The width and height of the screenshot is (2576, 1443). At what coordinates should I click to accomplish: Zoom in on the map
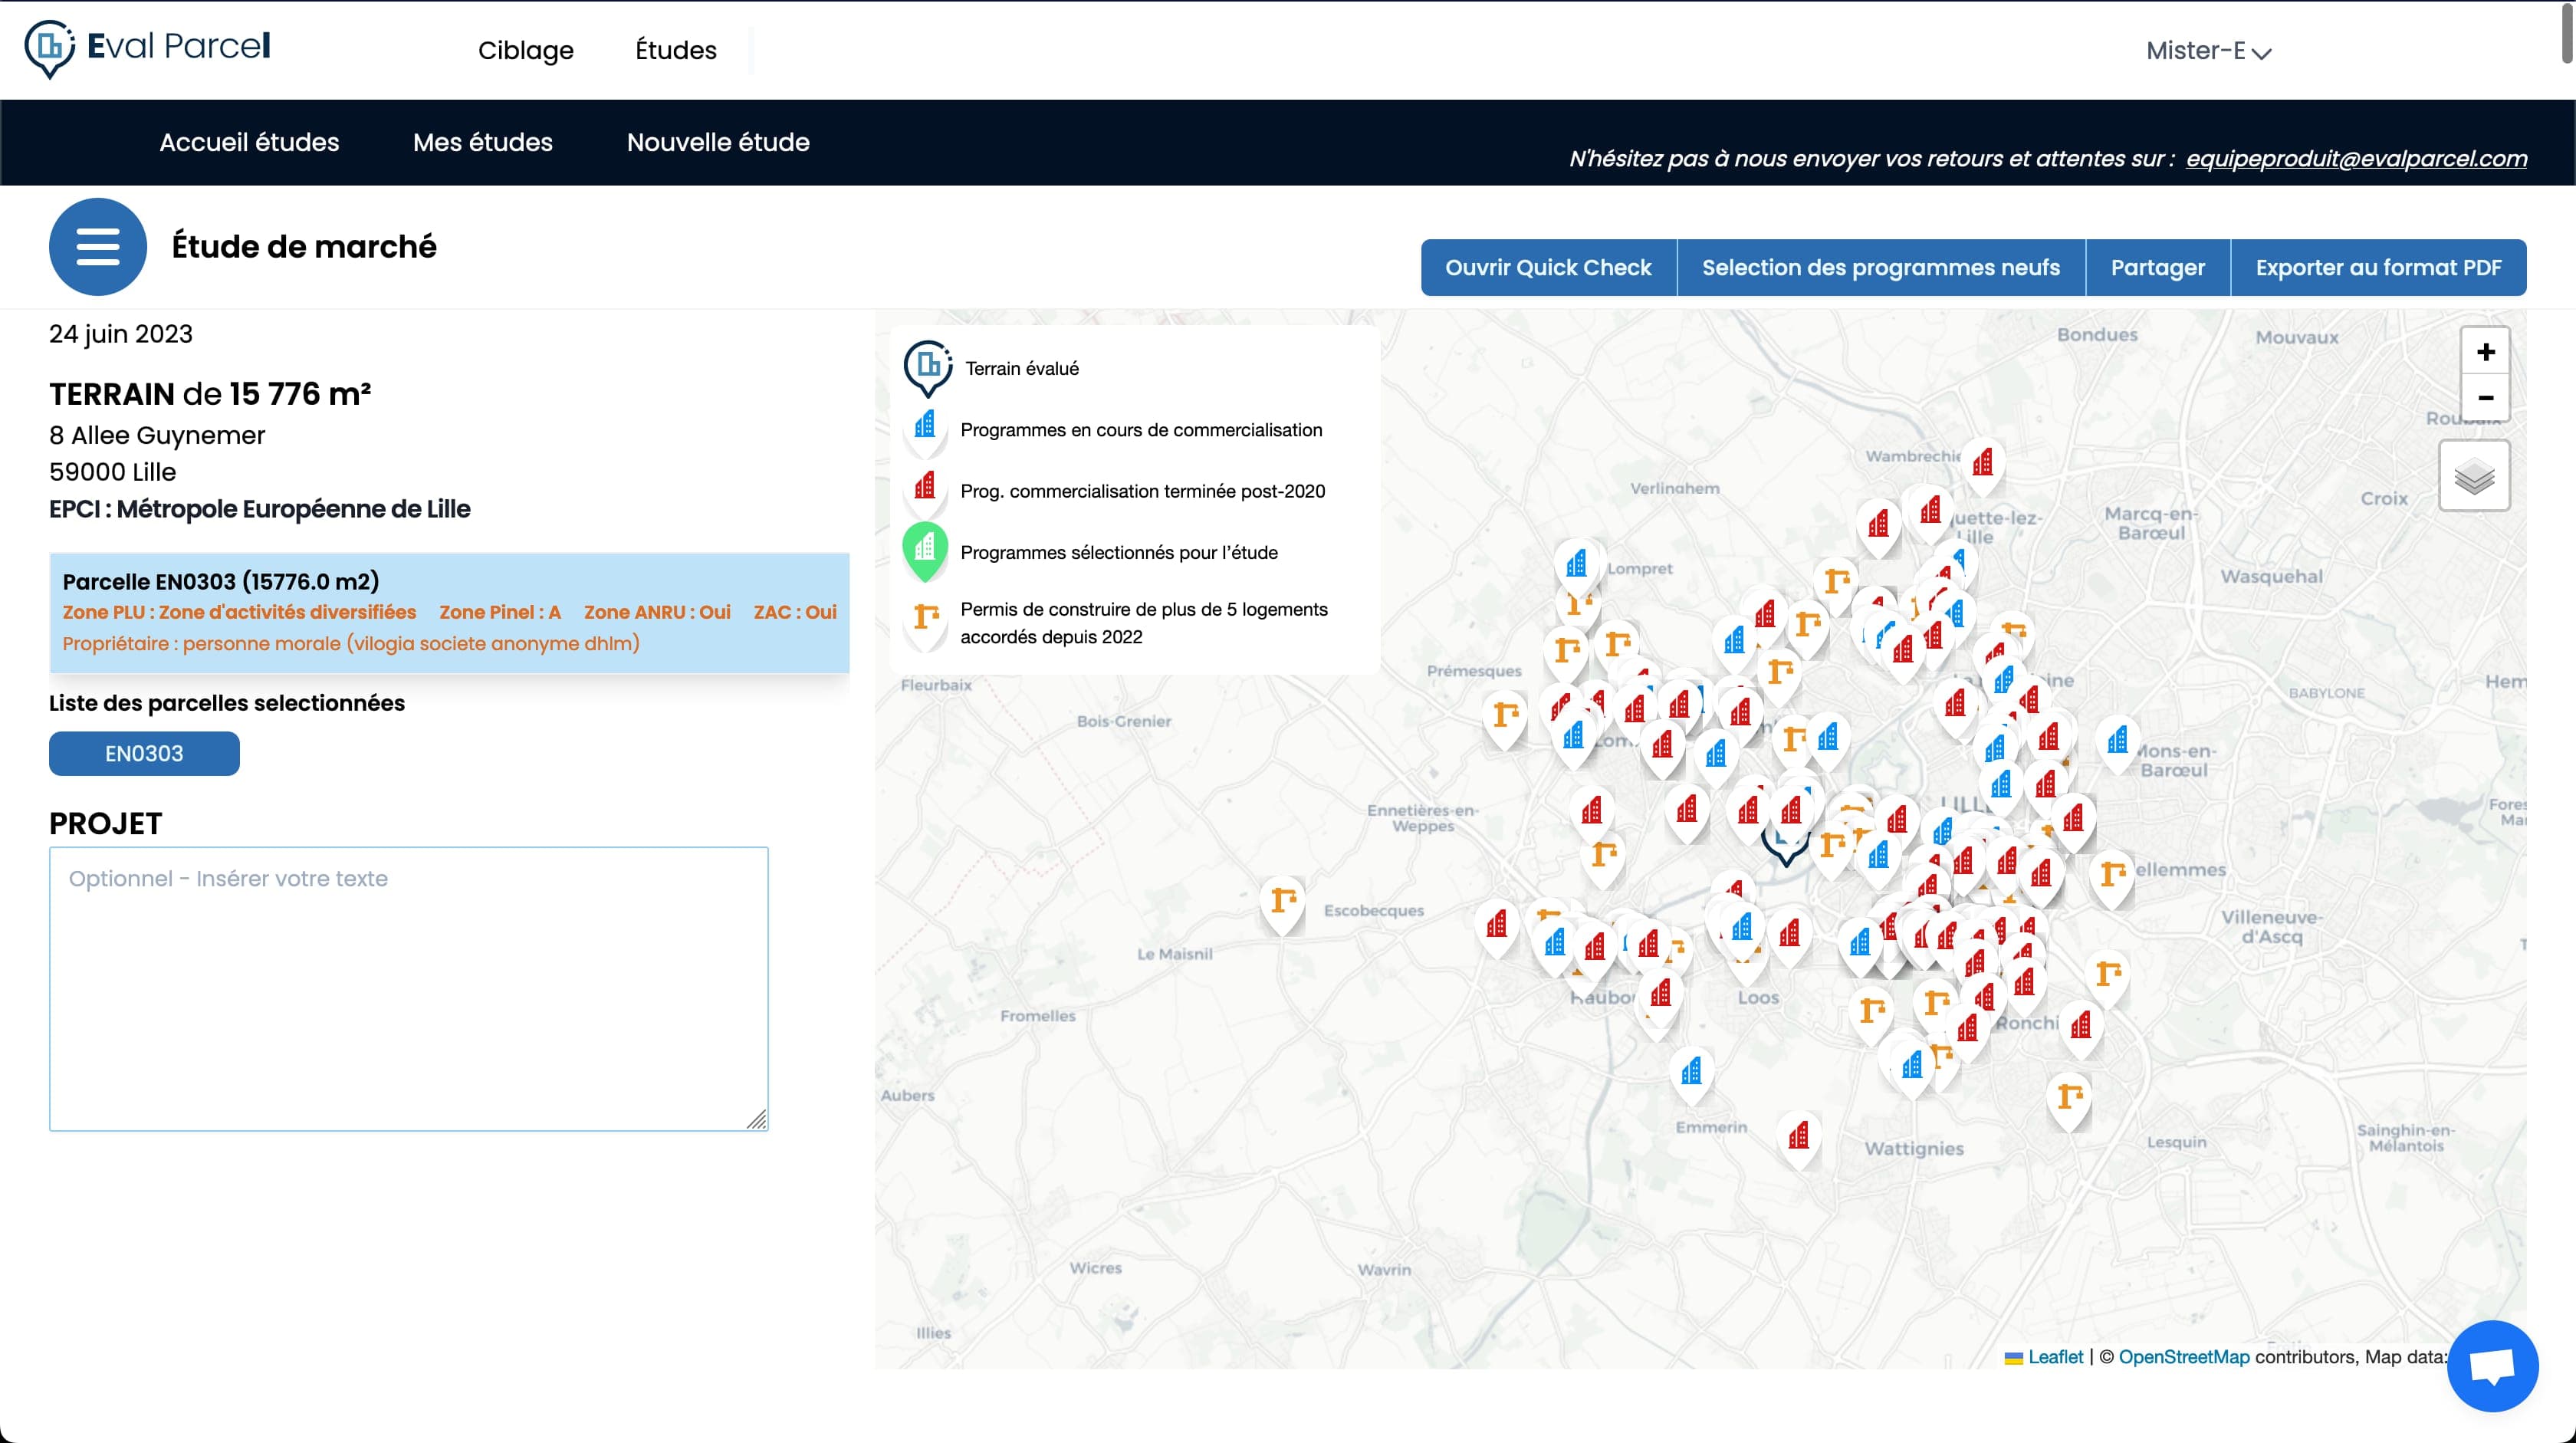click(x=2485, y=352)
